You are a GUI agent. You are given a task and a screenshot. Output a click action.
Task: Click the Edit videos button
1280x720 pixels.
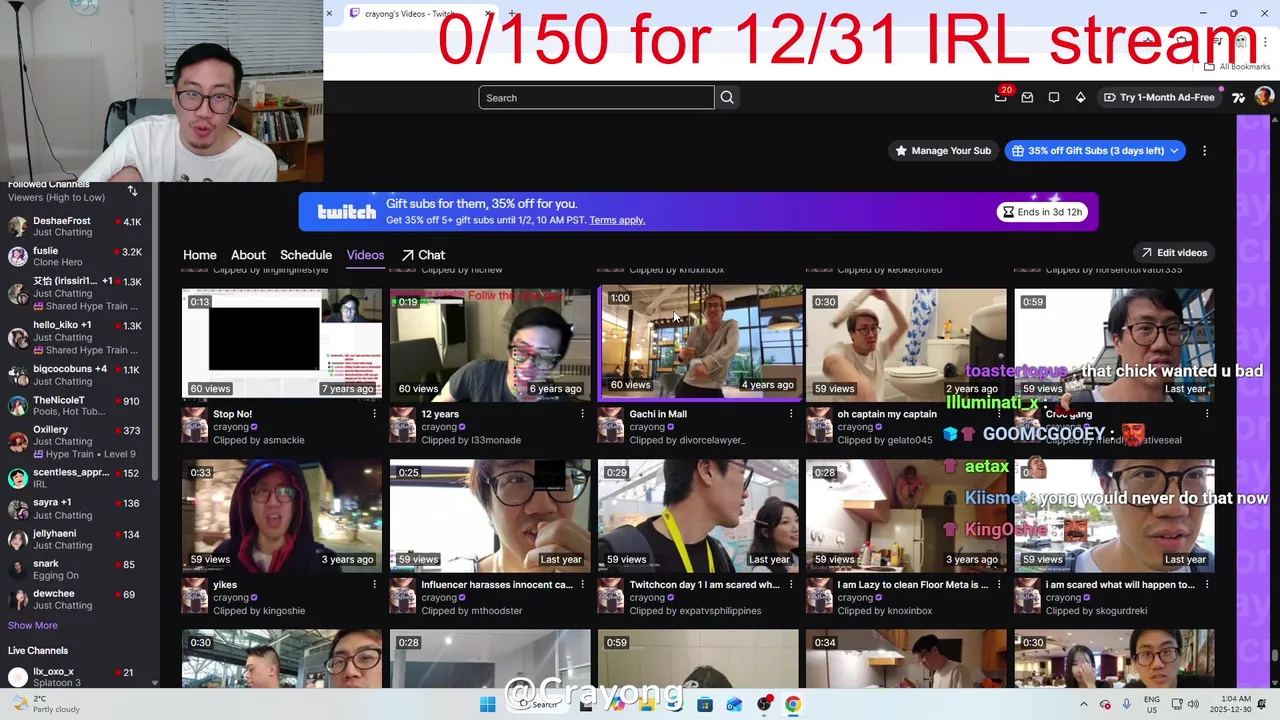[1174, 253]
